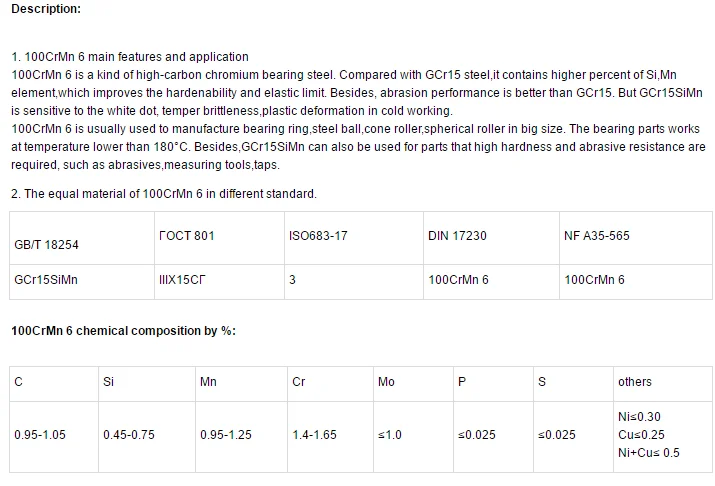Click the Mn column header

pyautogui.click(x=241, y=384)
